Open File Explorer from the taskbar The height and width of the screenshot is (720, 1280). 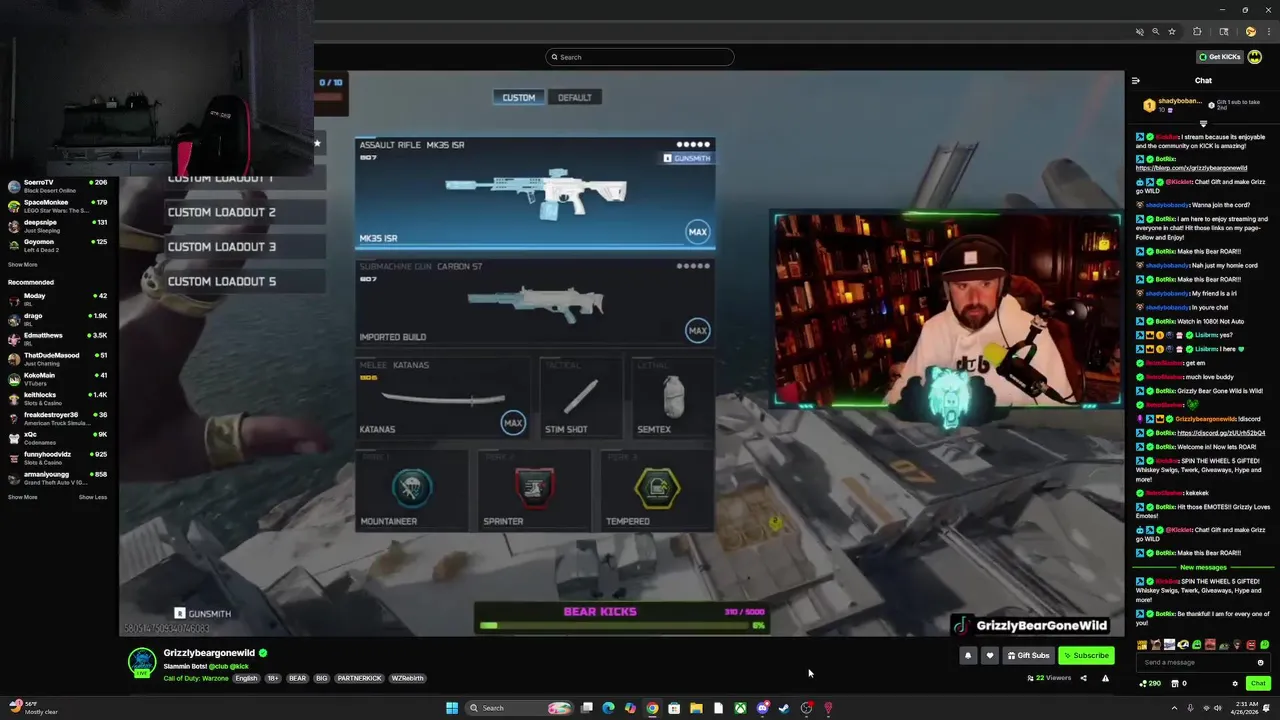(x=696, y=708)
